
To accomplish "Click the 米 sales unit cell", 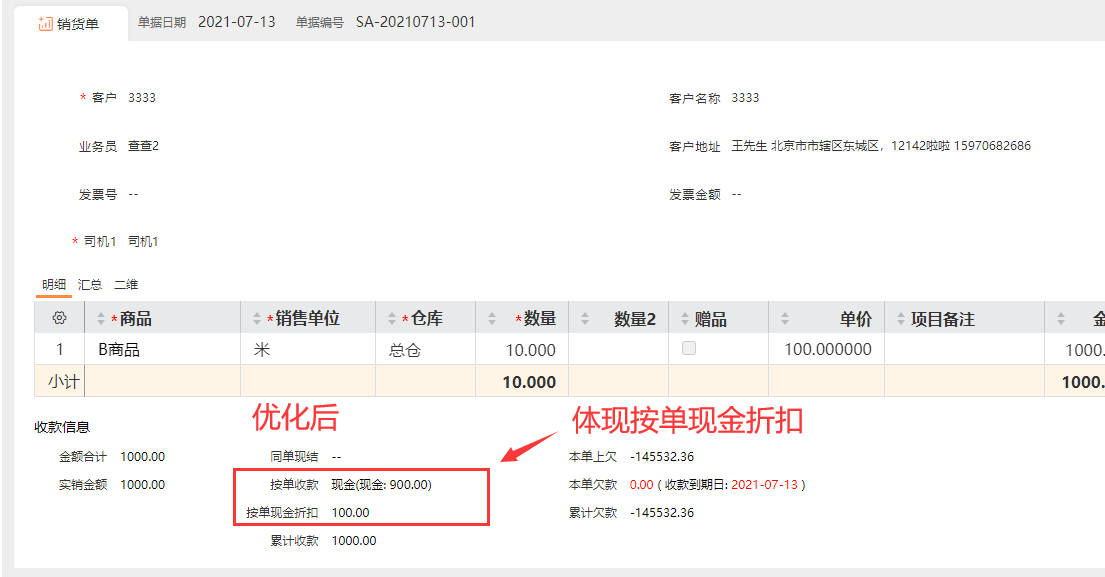I will pos(307,350).
